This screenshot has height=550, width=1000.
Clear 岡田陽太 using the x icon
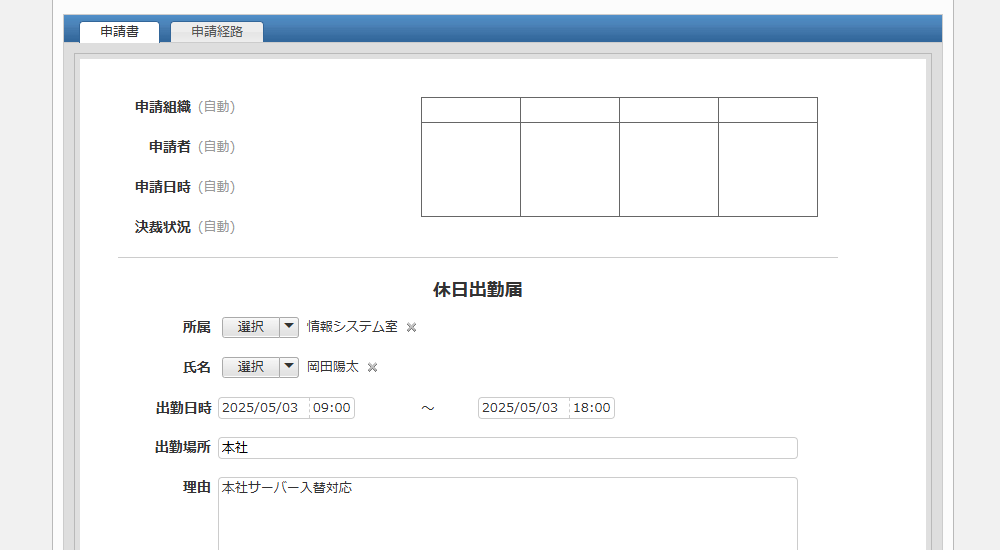[x=372, y=368]
